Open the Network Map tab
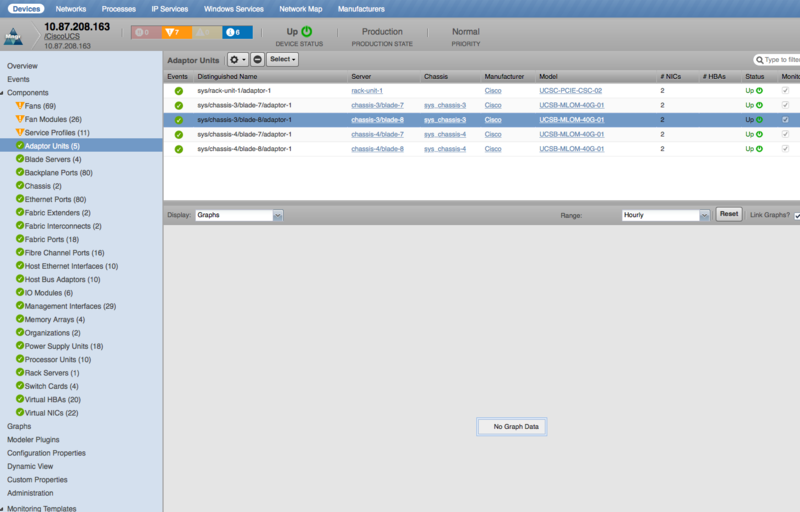800x512 pixels. pos(301,9)
